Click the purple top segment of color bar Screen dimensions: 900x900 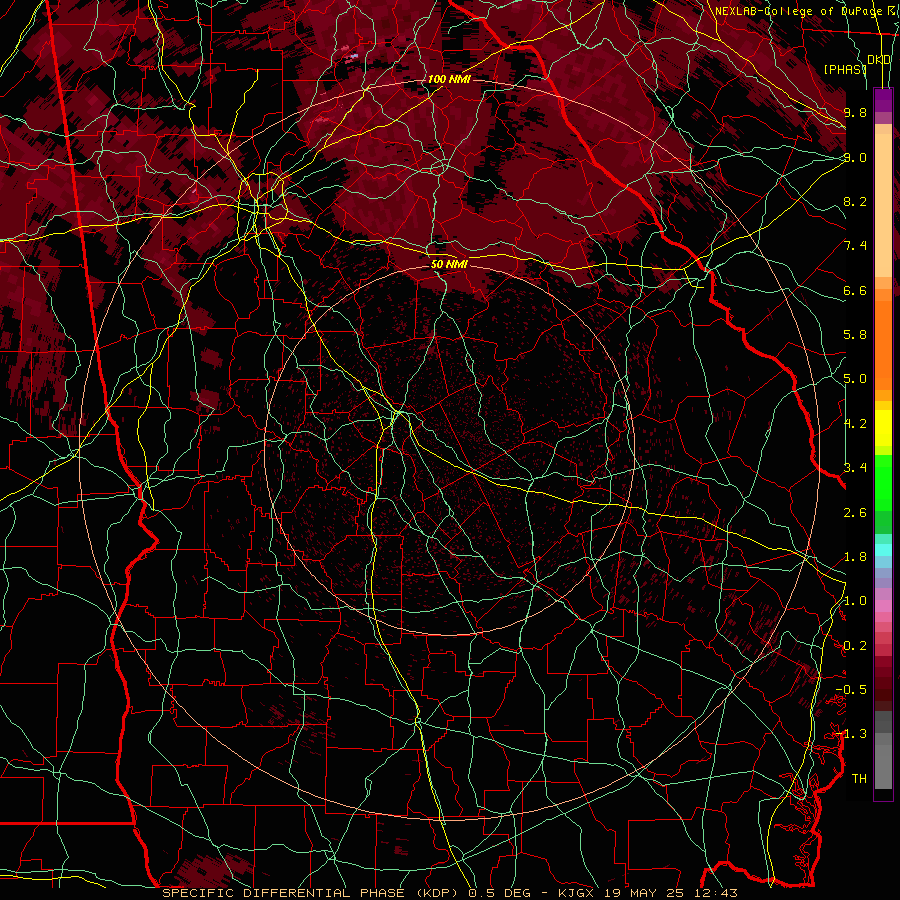point(883,100)
